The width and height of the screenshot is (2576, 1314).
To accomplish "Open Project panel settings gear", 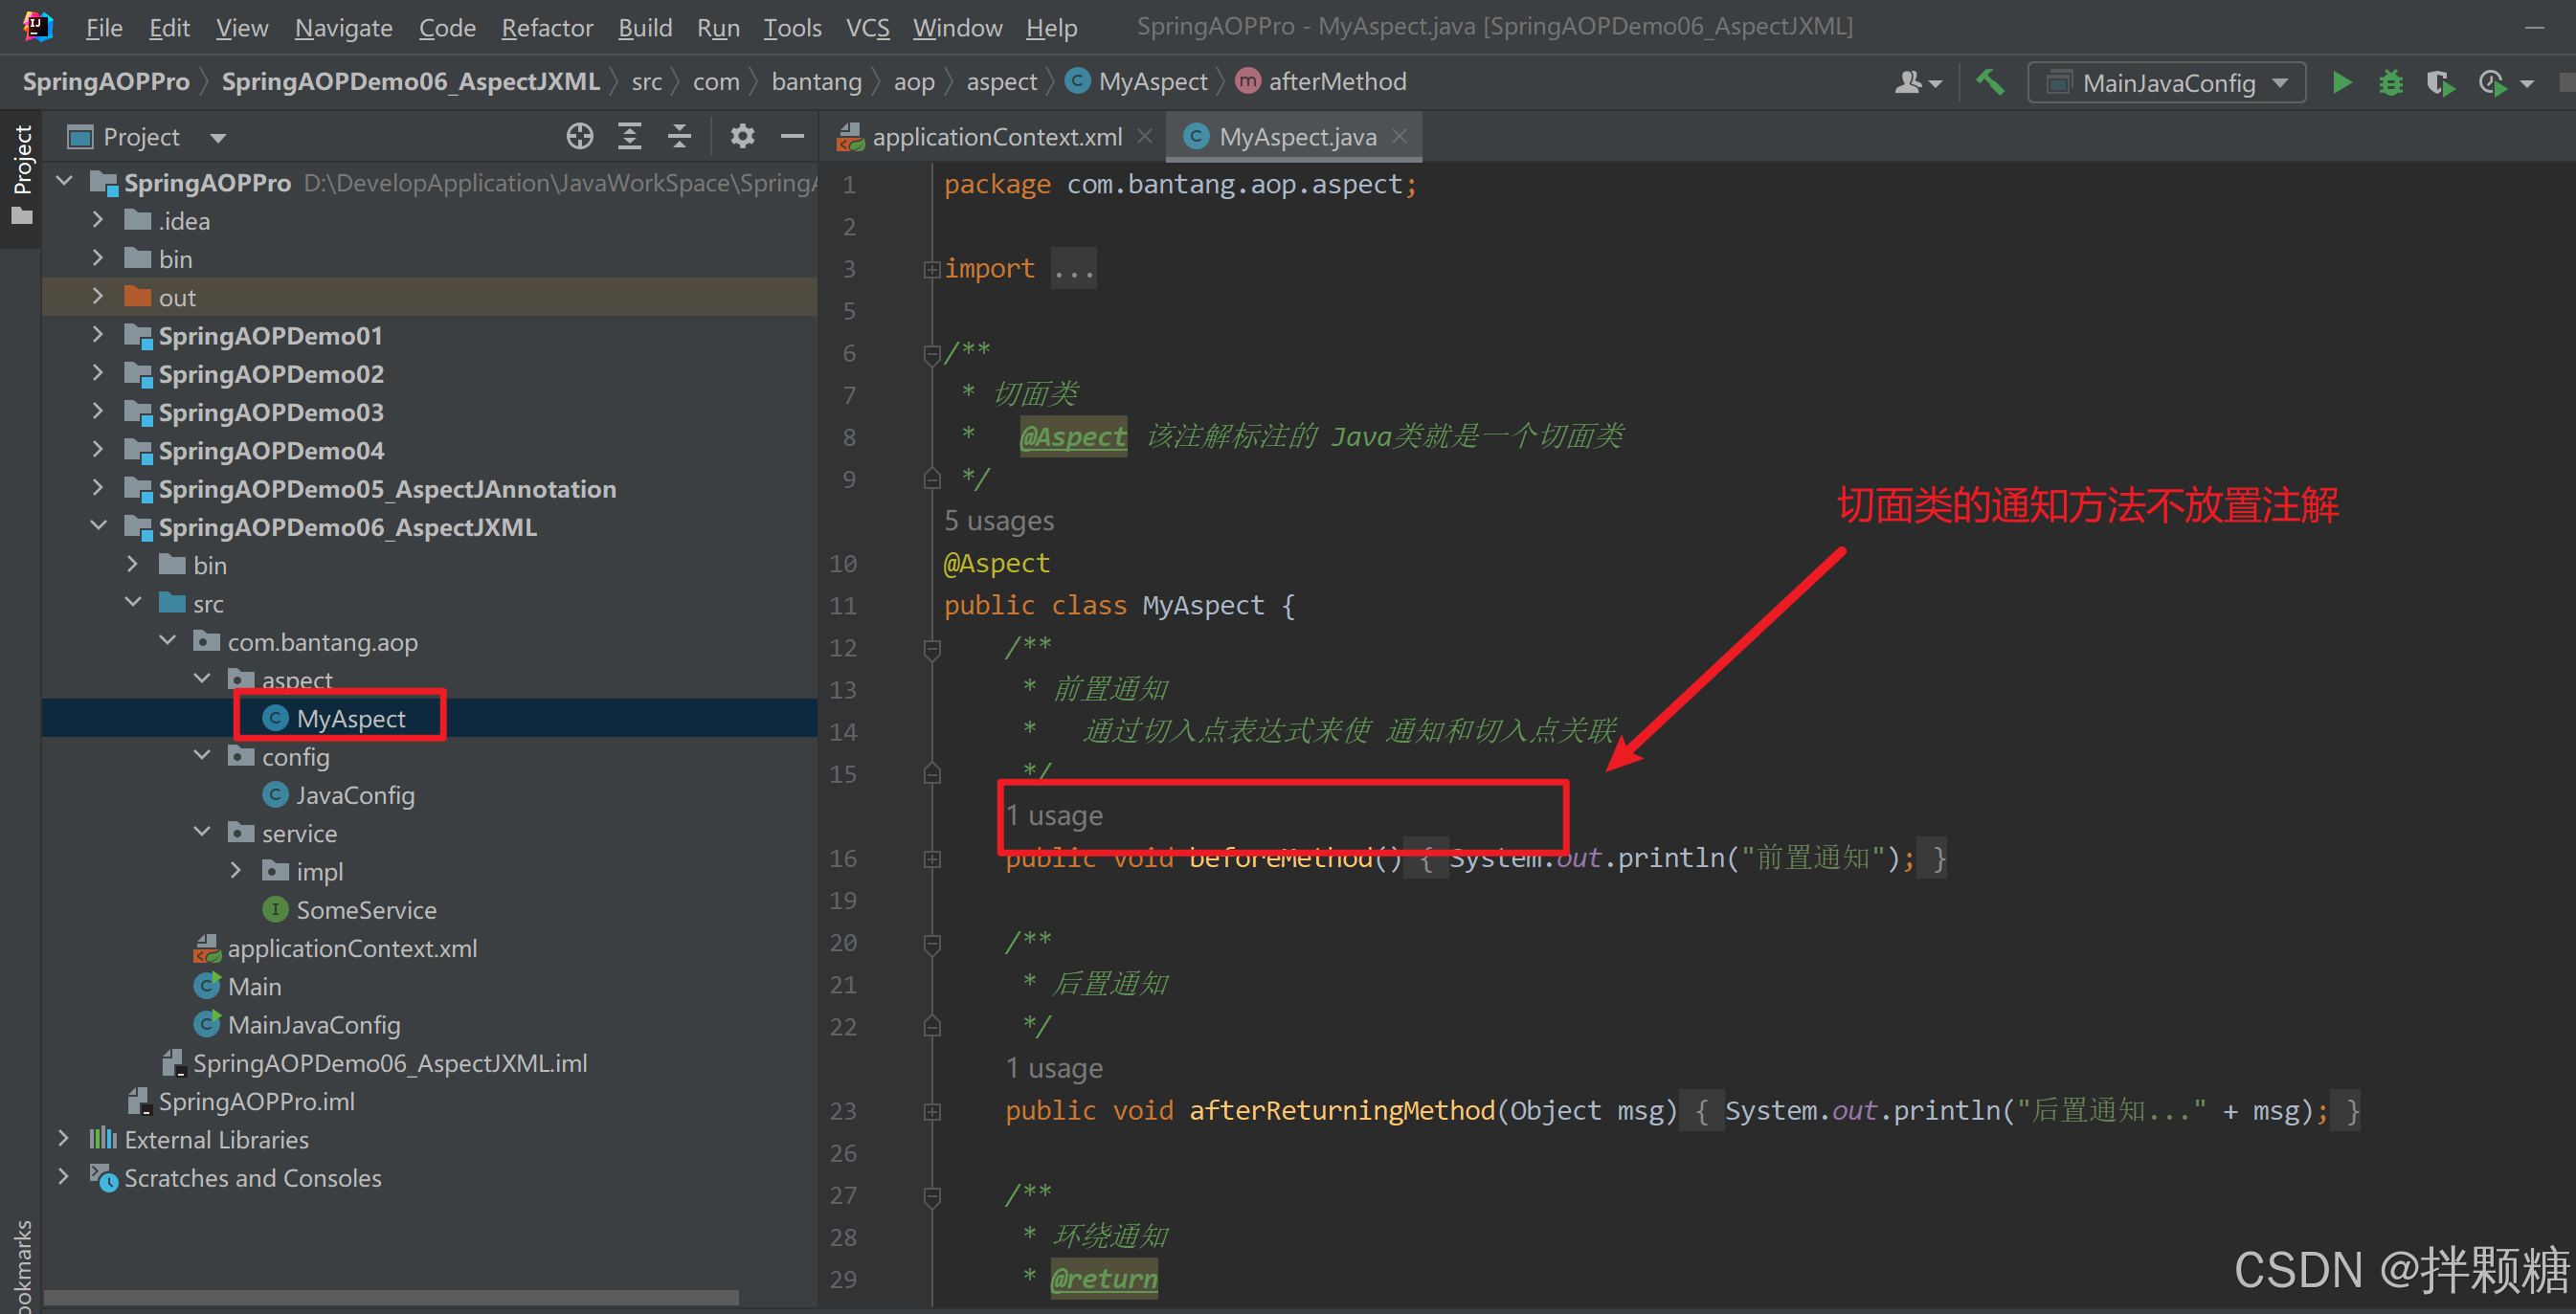I will [741, 136].
